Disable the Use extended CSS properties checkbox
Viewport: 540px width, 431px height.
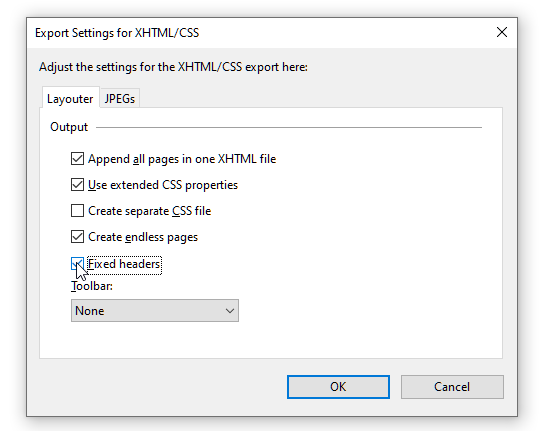click(77, 185)
